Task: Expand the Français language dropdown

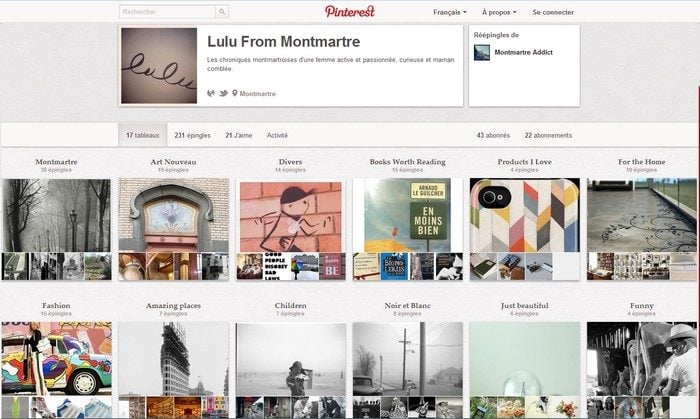Action: tap(450, 12)
